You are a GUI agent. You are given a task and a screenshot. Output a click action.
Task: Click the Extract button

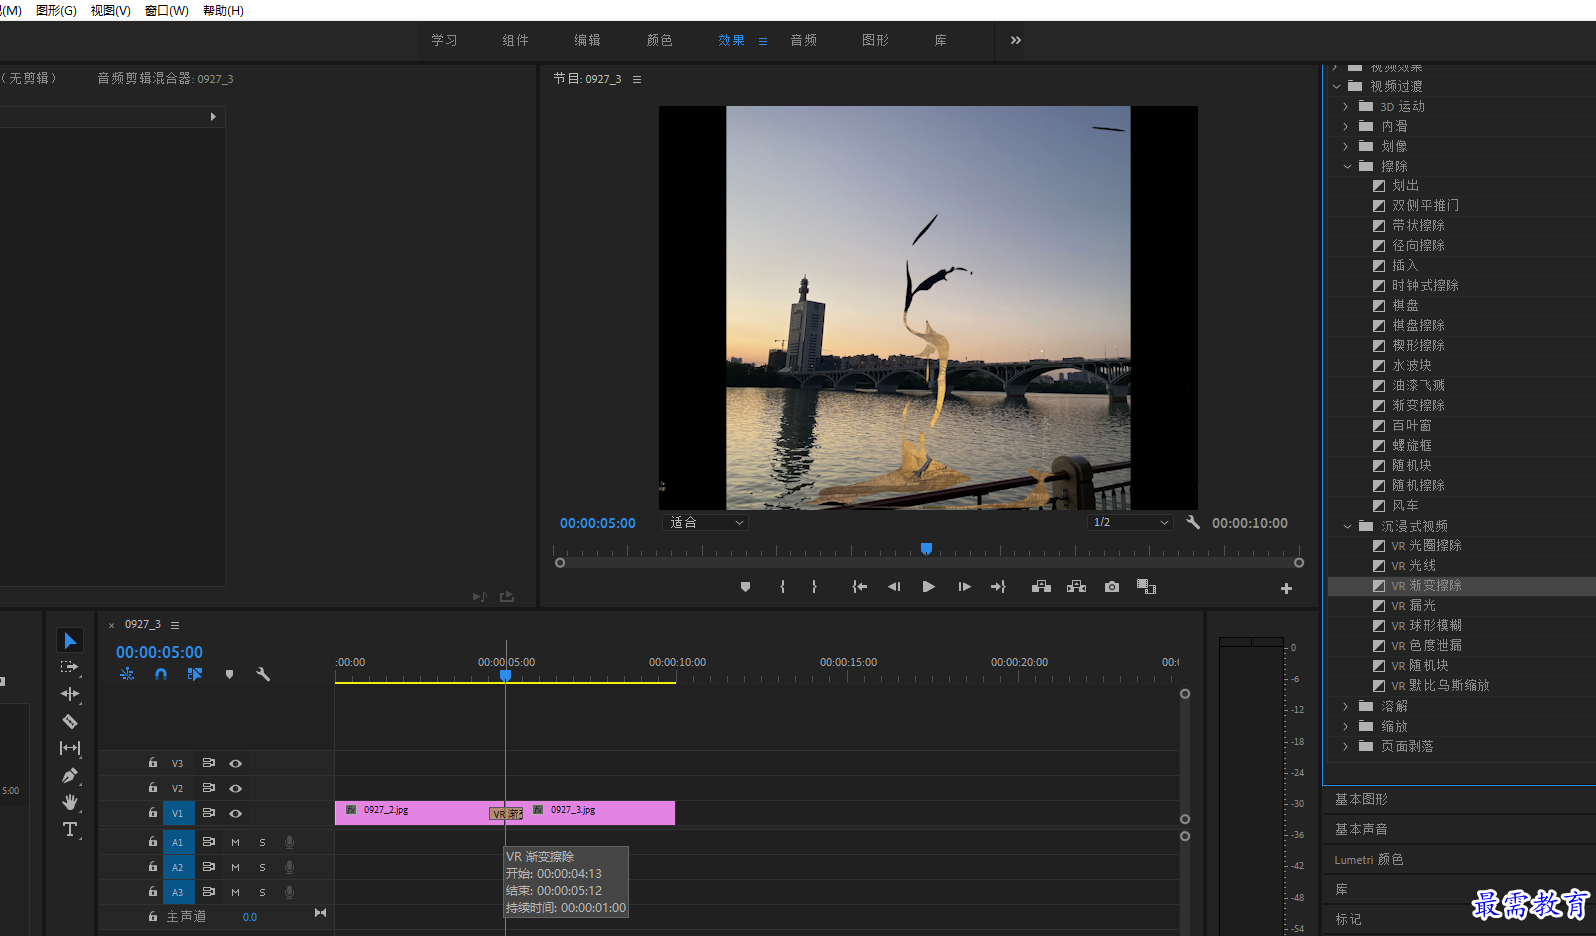click(1076, 587)
